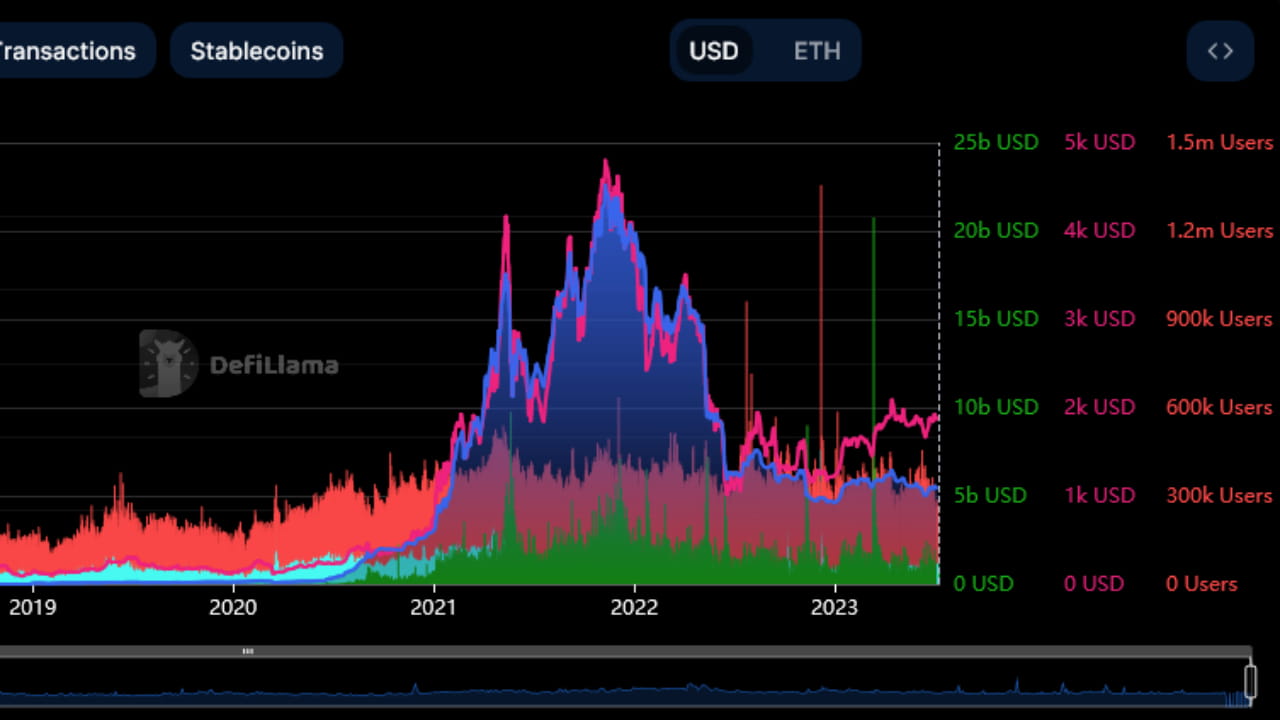This screenshot has height=720, width=1280.
Task: Click the 2021 year label on x-axis
Action: pyautogui.click(x=433, y=607)
